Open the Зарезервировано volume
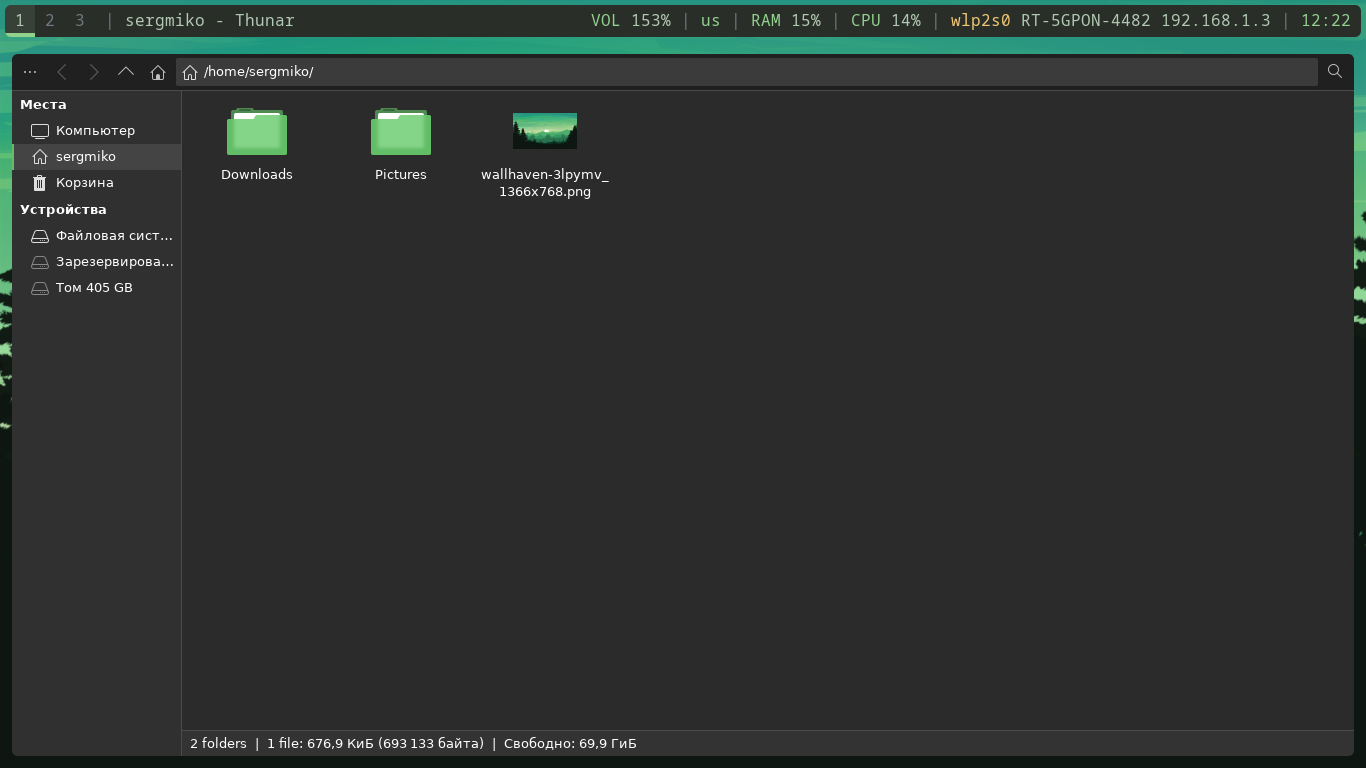Viewport: 1366px width, 768px height. 114,262
